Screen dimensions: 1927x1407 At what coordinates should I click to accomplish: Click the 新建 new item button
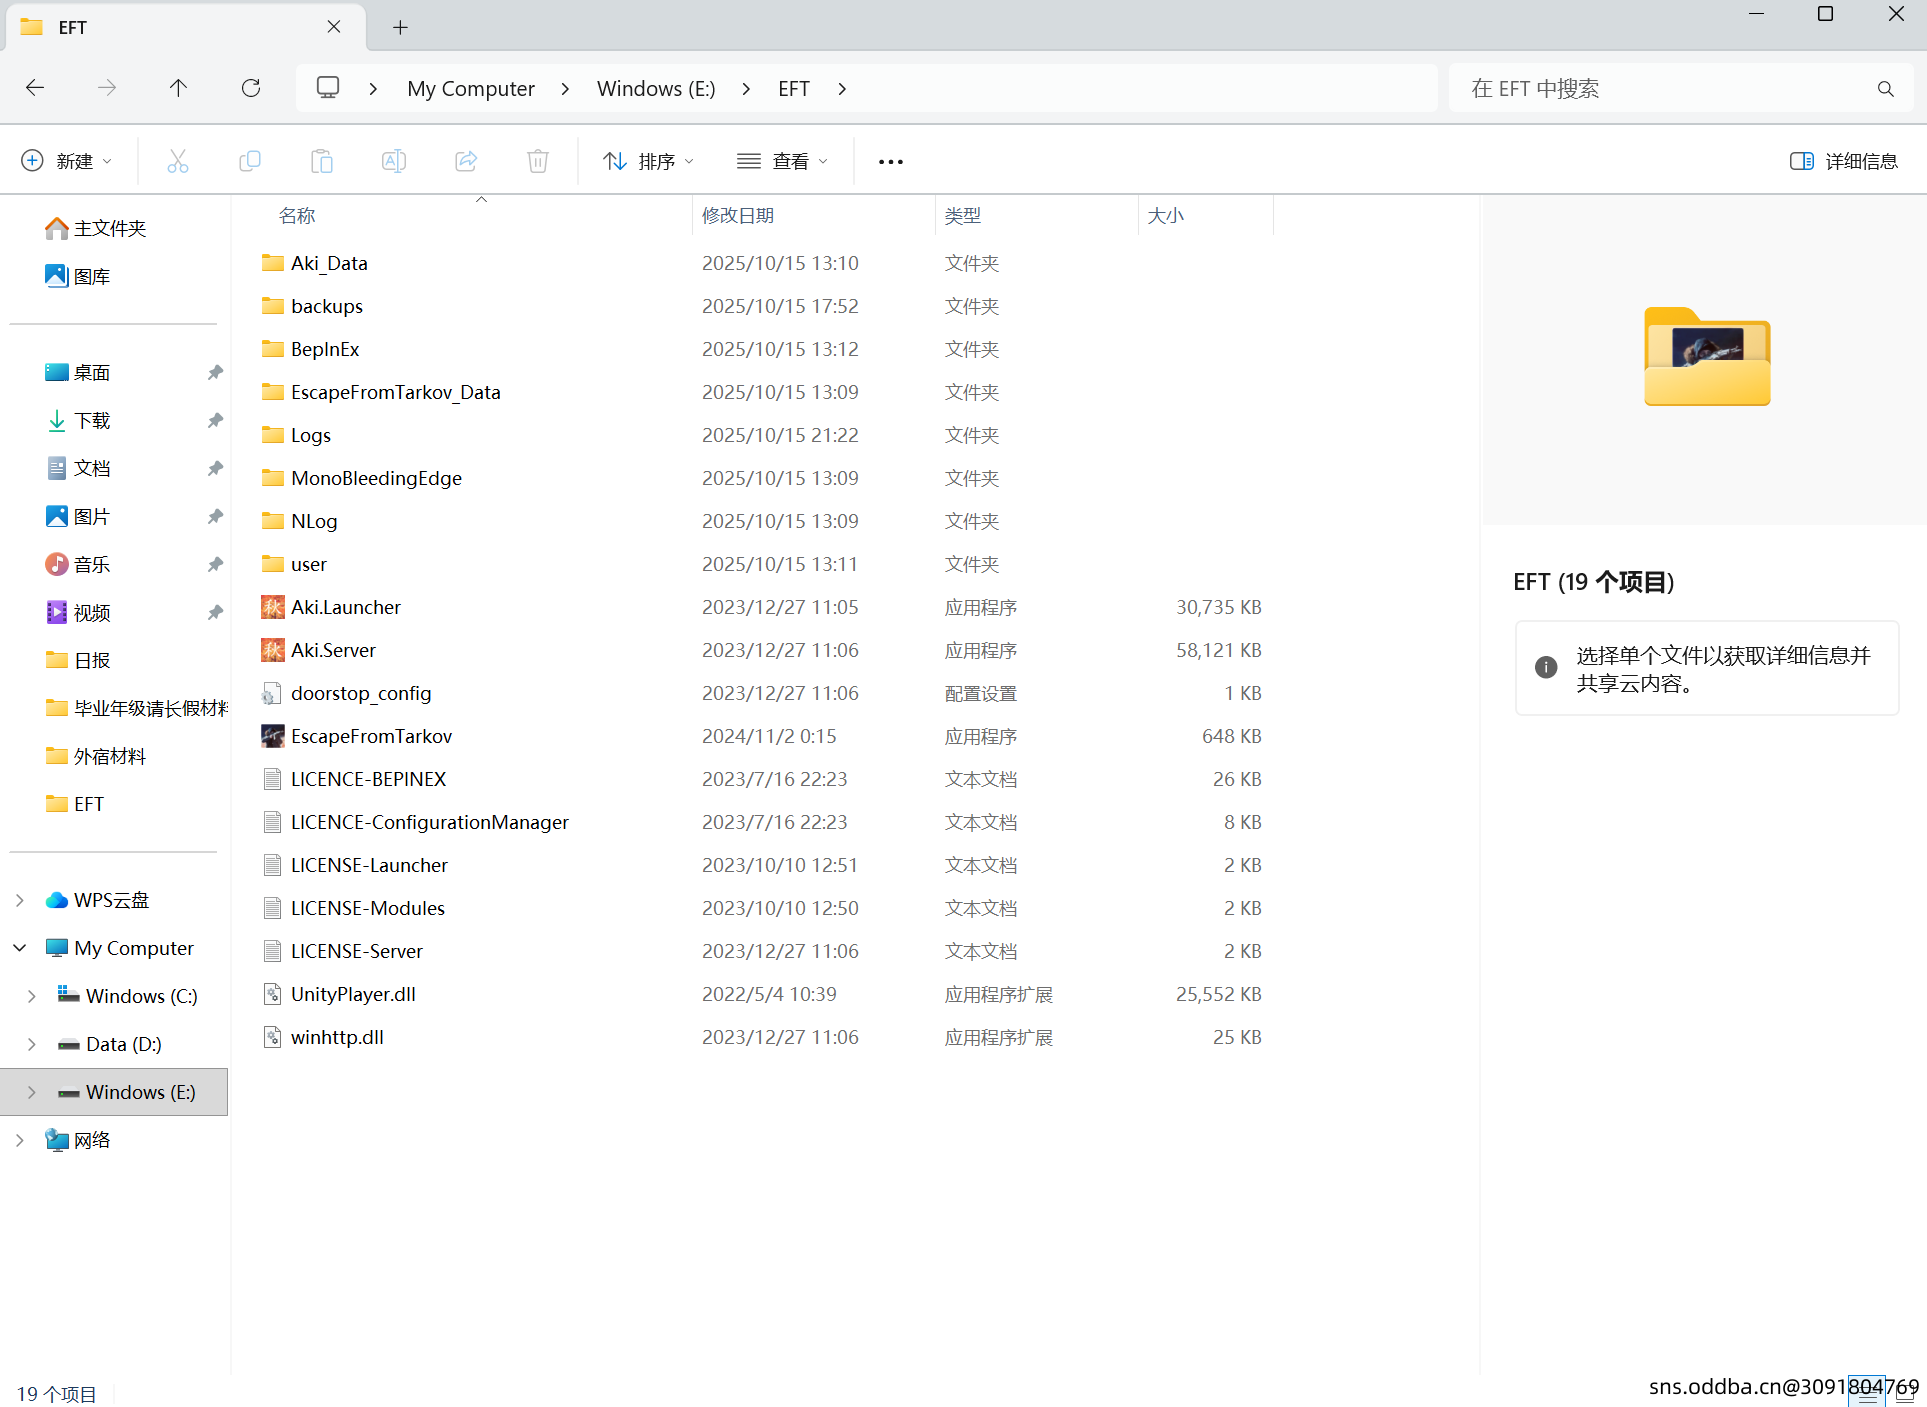point(66,161)
